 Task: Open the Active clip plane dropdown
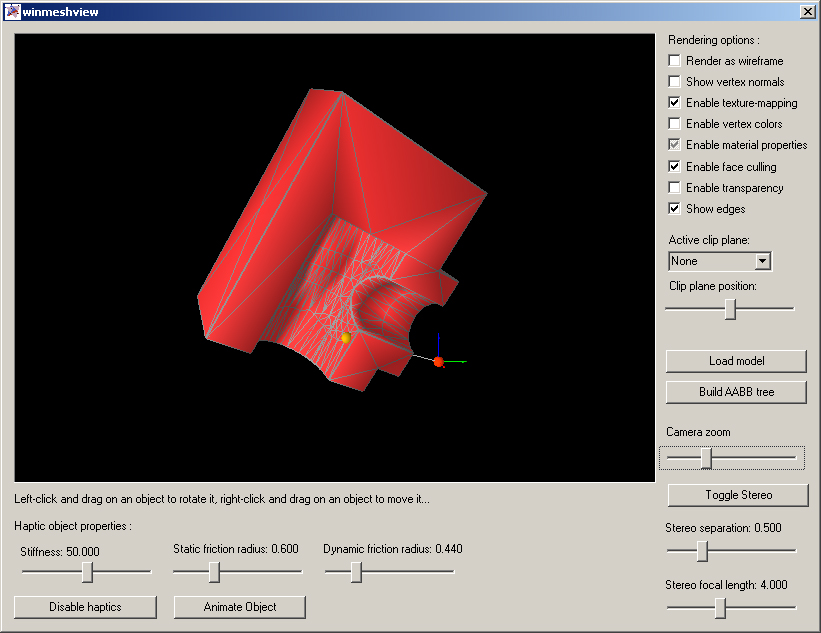[x=762, y=261]
